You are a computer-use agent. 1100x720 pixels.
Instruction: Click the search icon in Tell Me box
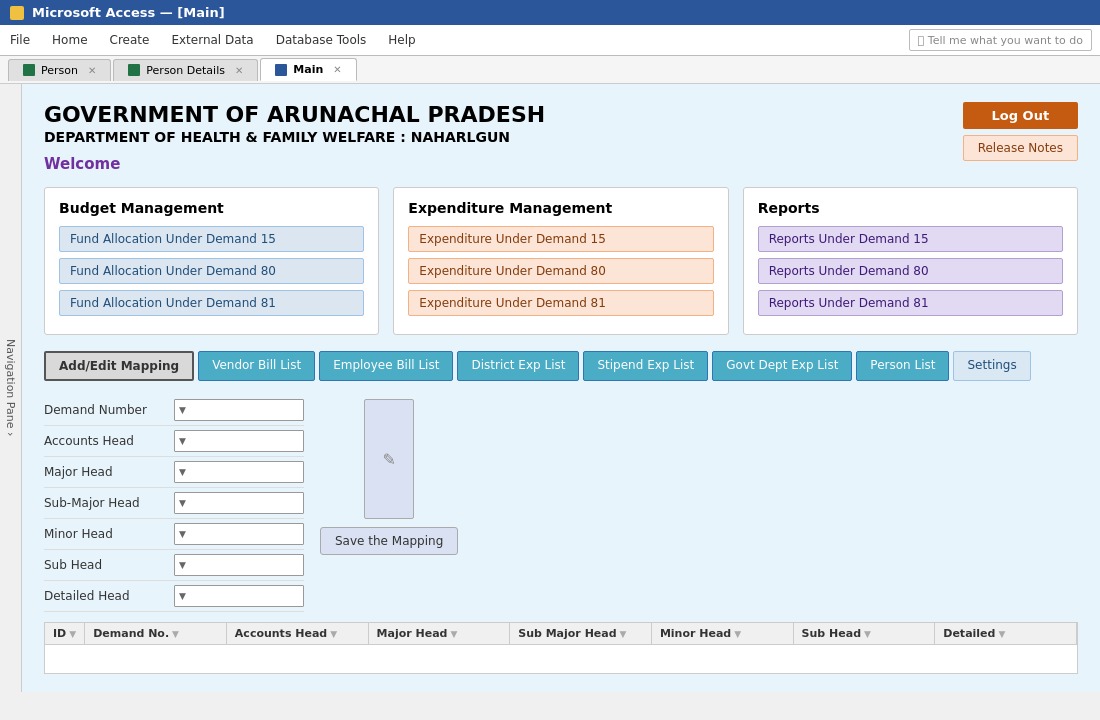[921, 40]
